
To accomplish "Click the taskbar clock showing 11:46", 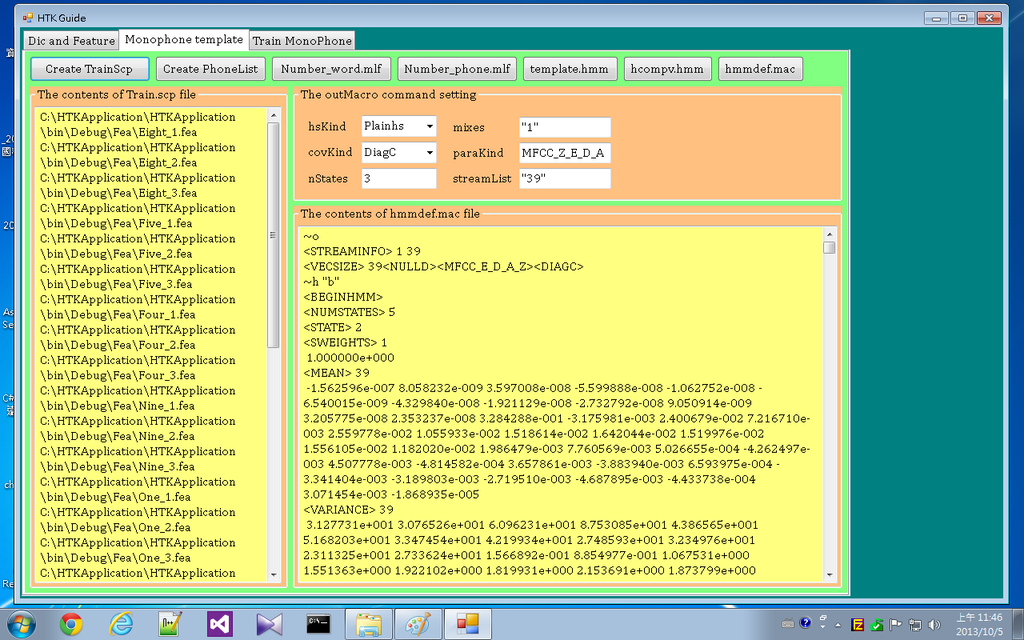I will [980, 624].
